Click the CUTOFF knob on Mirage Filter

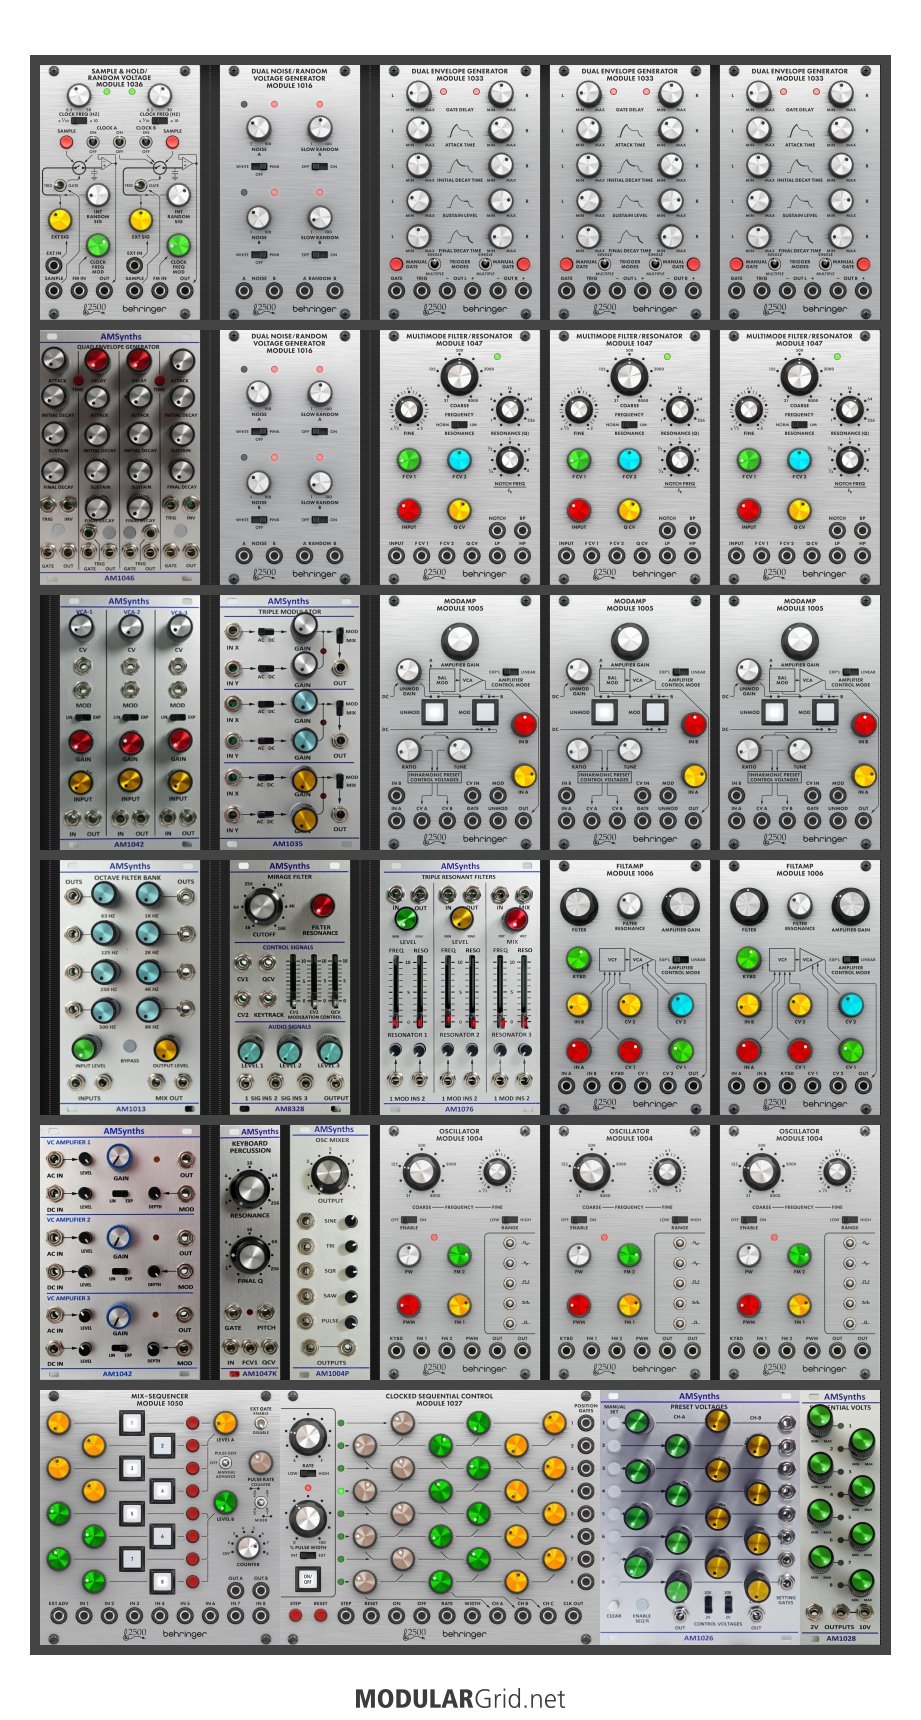coord(263,905)
